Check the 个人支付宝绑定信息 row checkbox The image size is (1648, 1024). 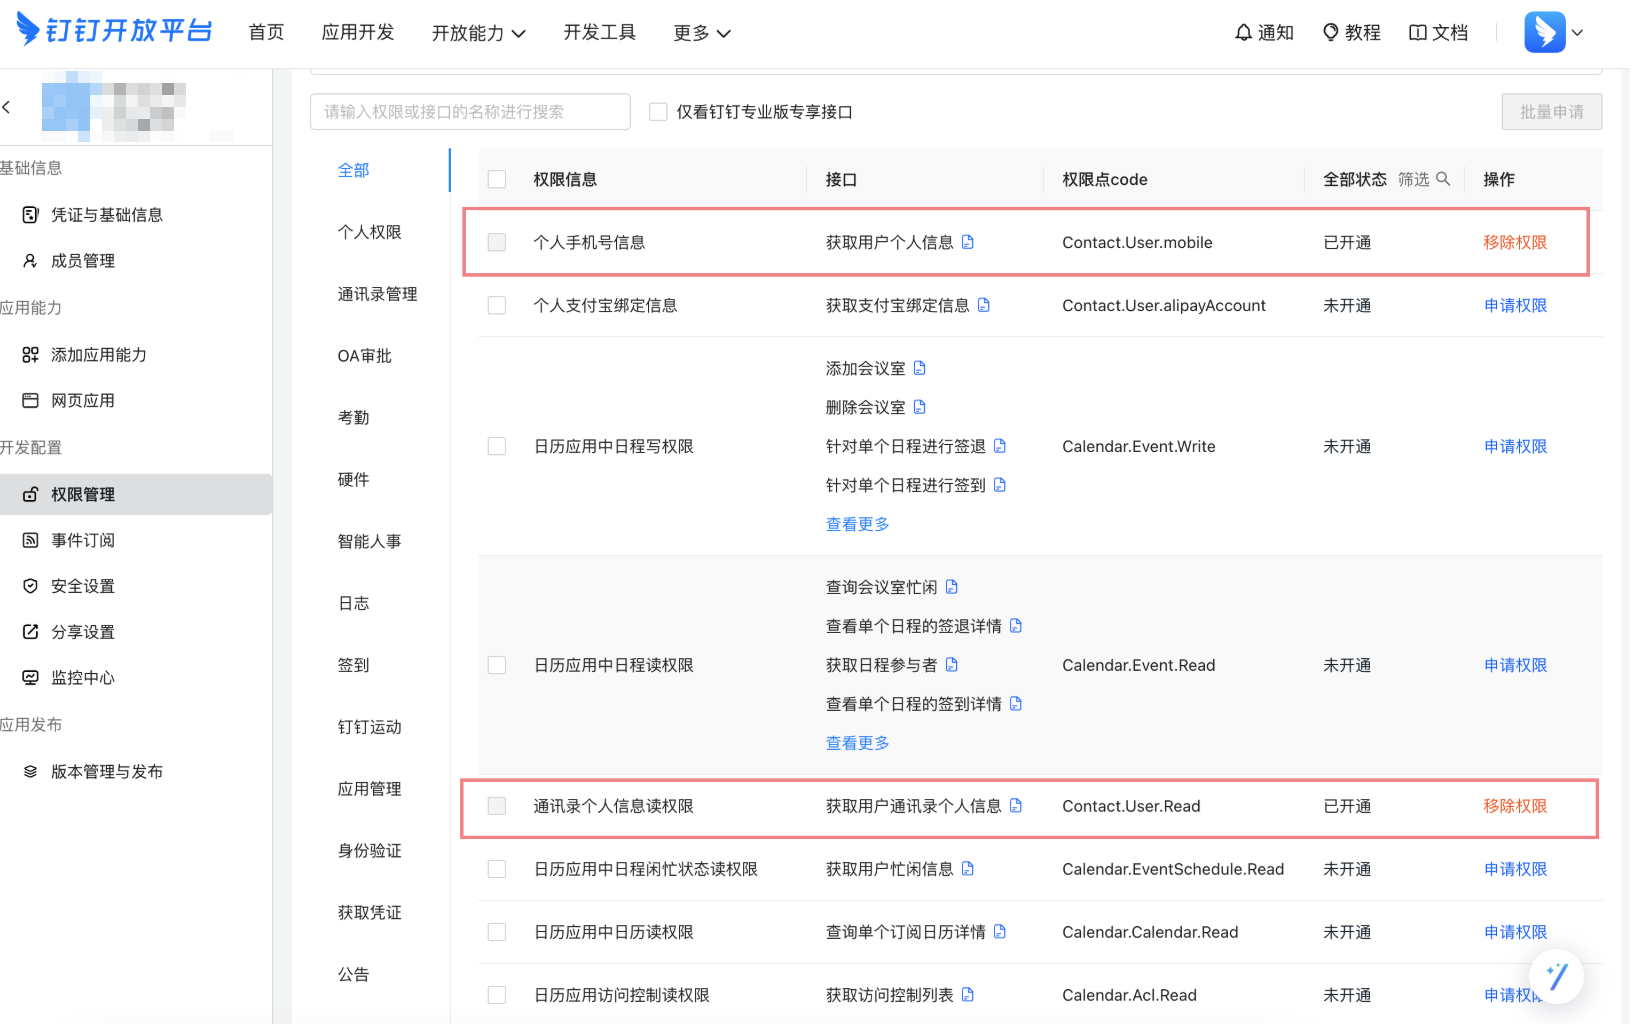click(x=497, y=306)
